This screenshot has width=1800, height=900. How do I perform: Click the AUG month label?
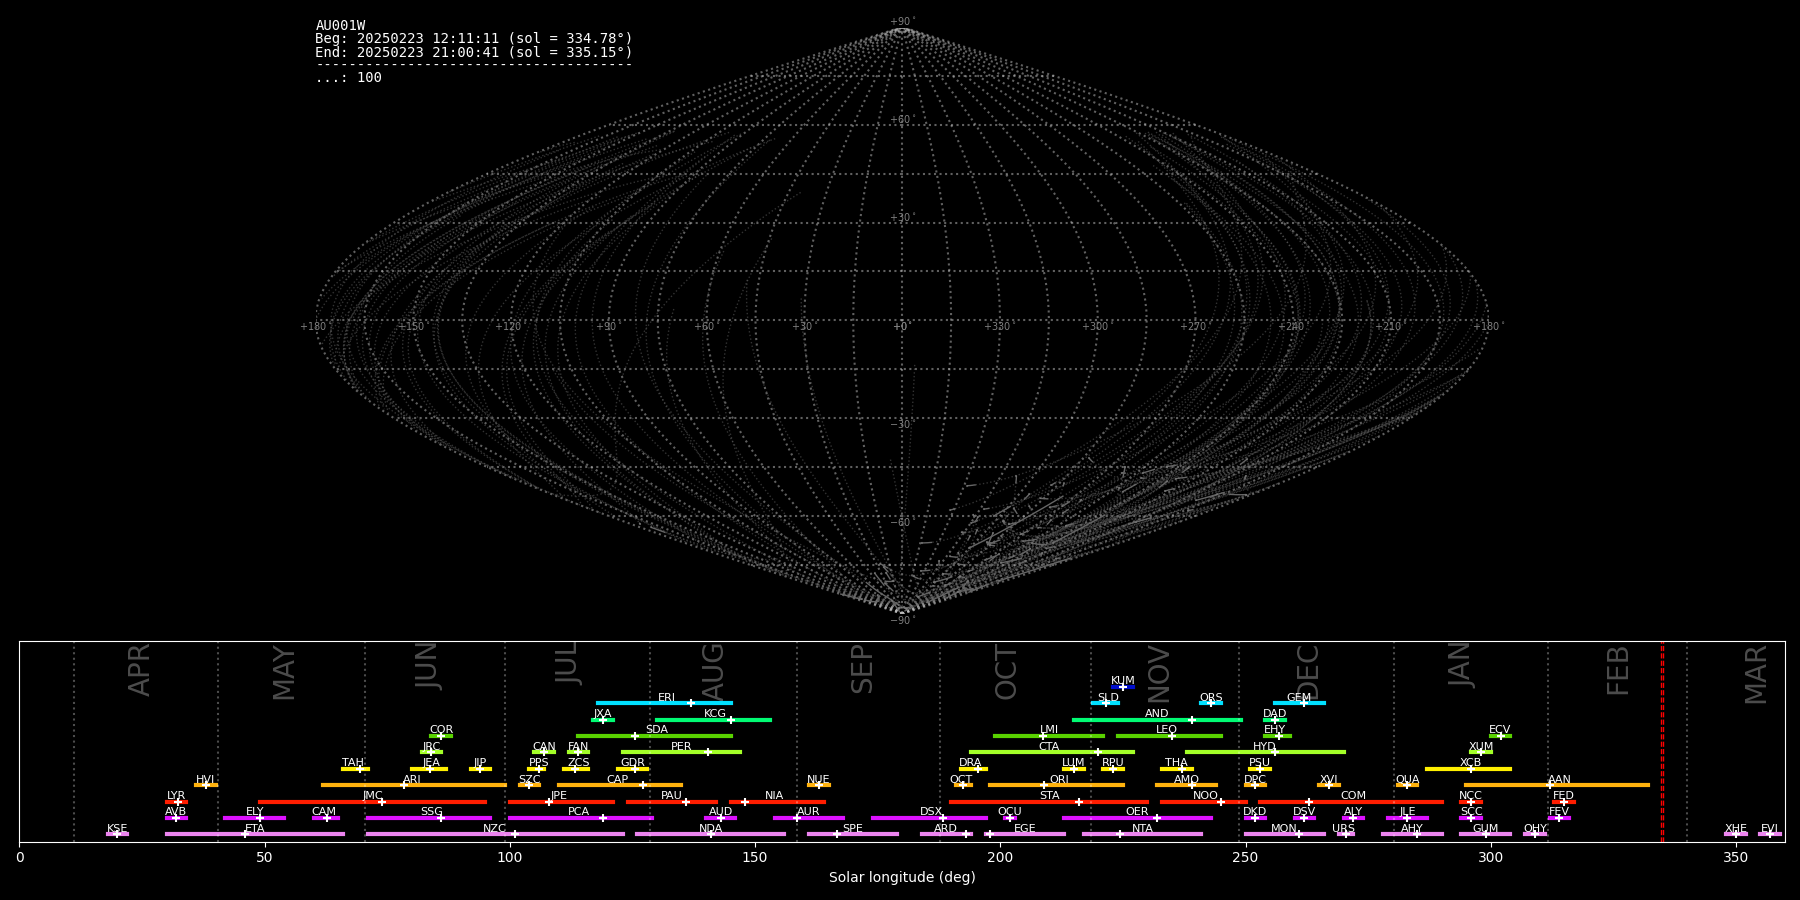[713, 673]
